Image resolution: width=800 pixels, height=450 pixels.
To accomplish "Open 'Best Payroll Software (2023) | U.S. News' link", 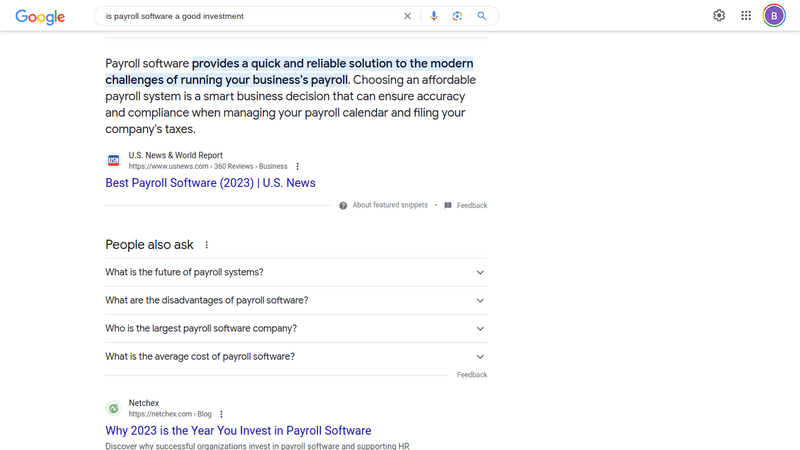I will [210, 183].
